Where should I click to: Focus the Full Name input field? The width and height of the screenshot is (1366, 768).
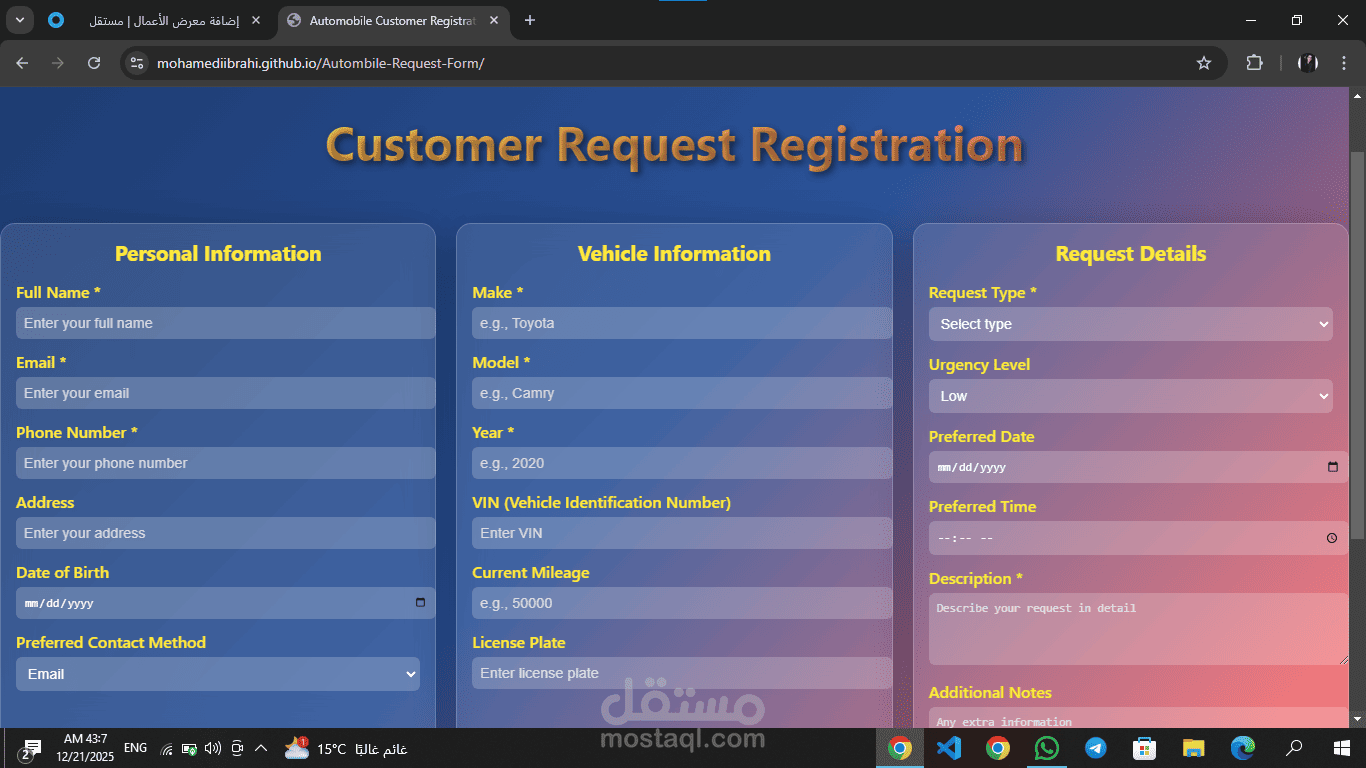click(x=225, y=323)
